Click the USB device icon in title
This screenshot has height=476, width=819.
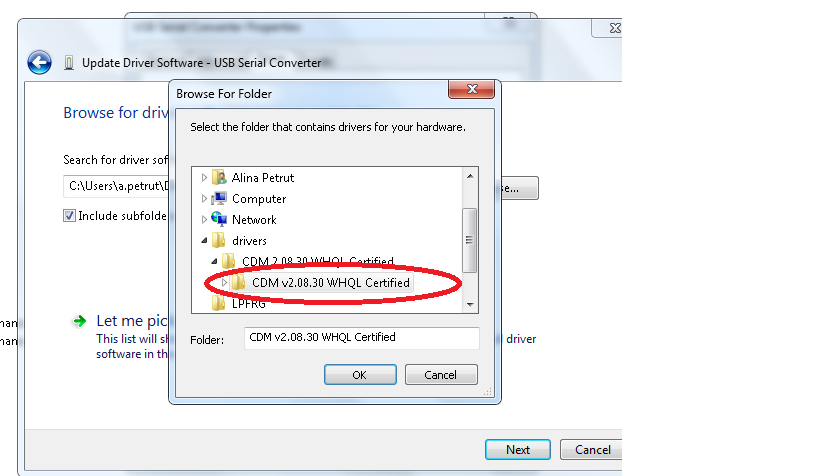click(68, 63)
